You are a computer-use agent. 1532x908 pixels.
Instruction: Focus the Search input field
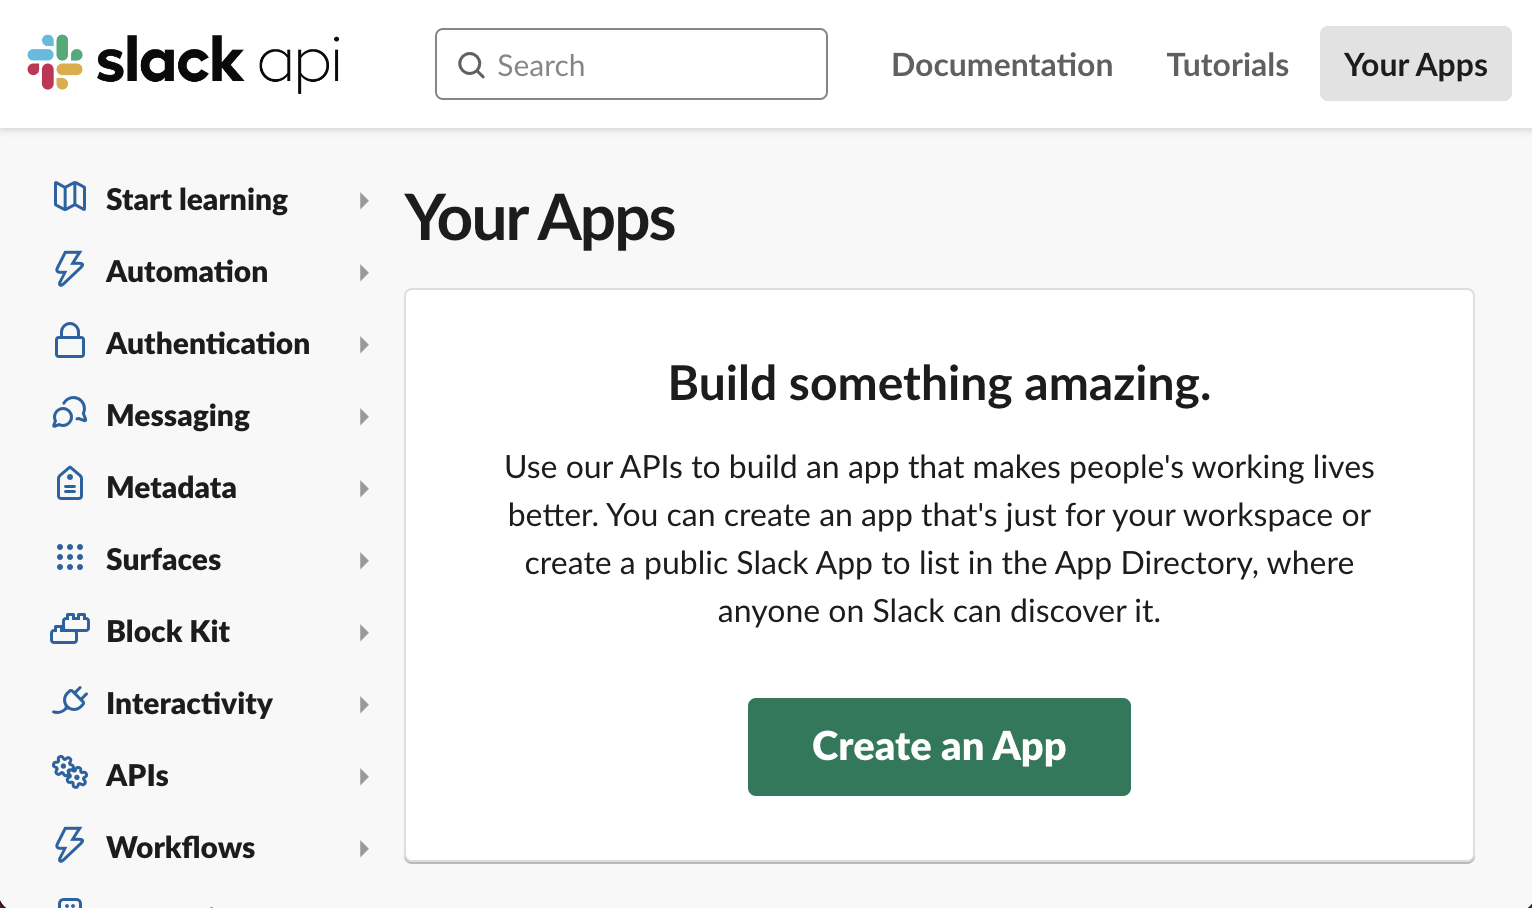coord(631,64)
